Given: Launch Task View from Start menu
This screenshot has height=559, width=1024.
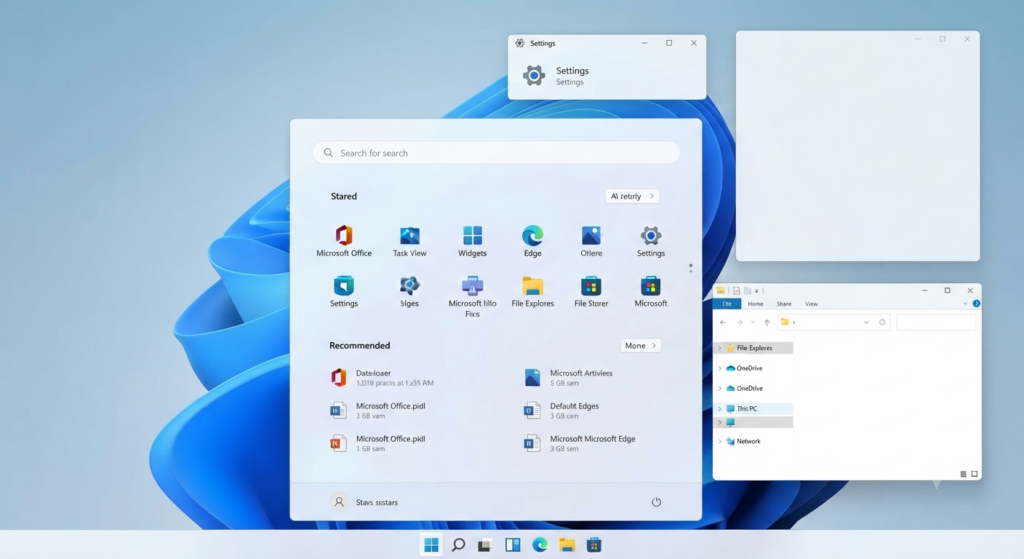Looking at the screenshot, I should click(x=409, y=241).
